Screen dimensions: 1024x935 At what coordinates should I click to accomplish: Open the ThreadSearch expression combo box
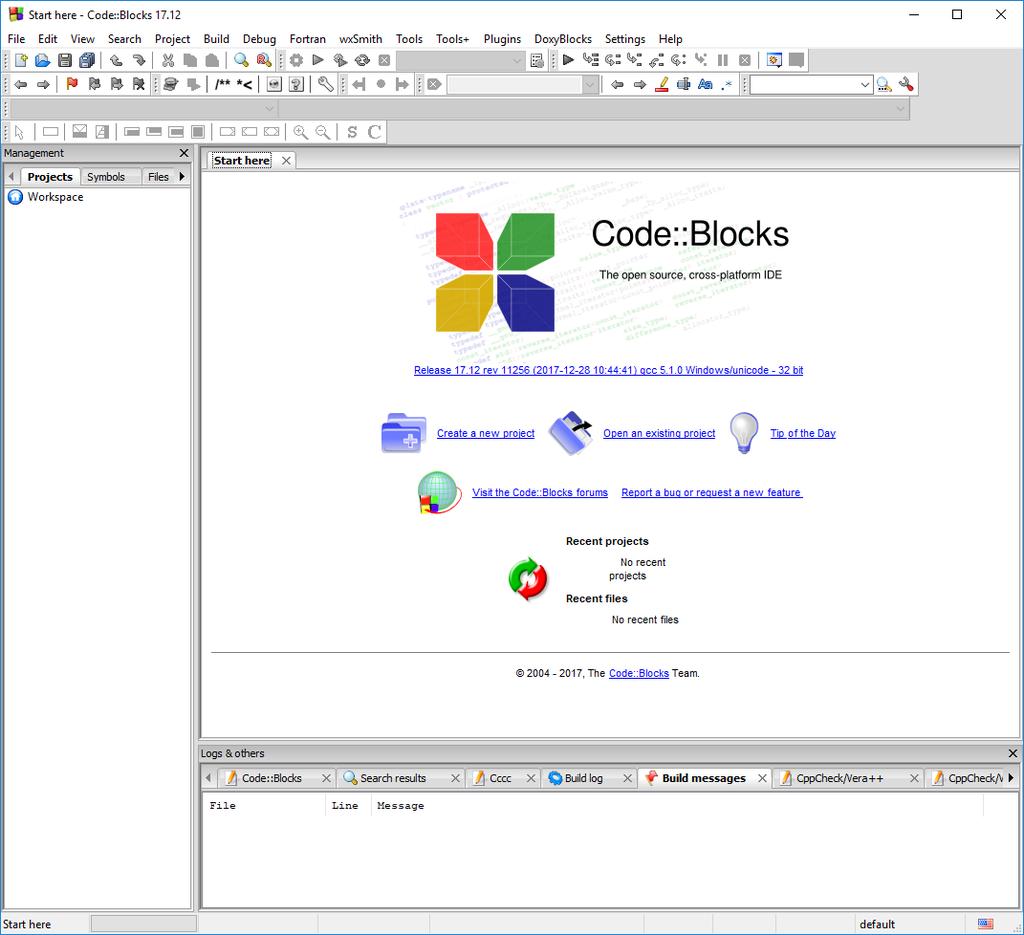pyautogui.click(x=810, y=85)
